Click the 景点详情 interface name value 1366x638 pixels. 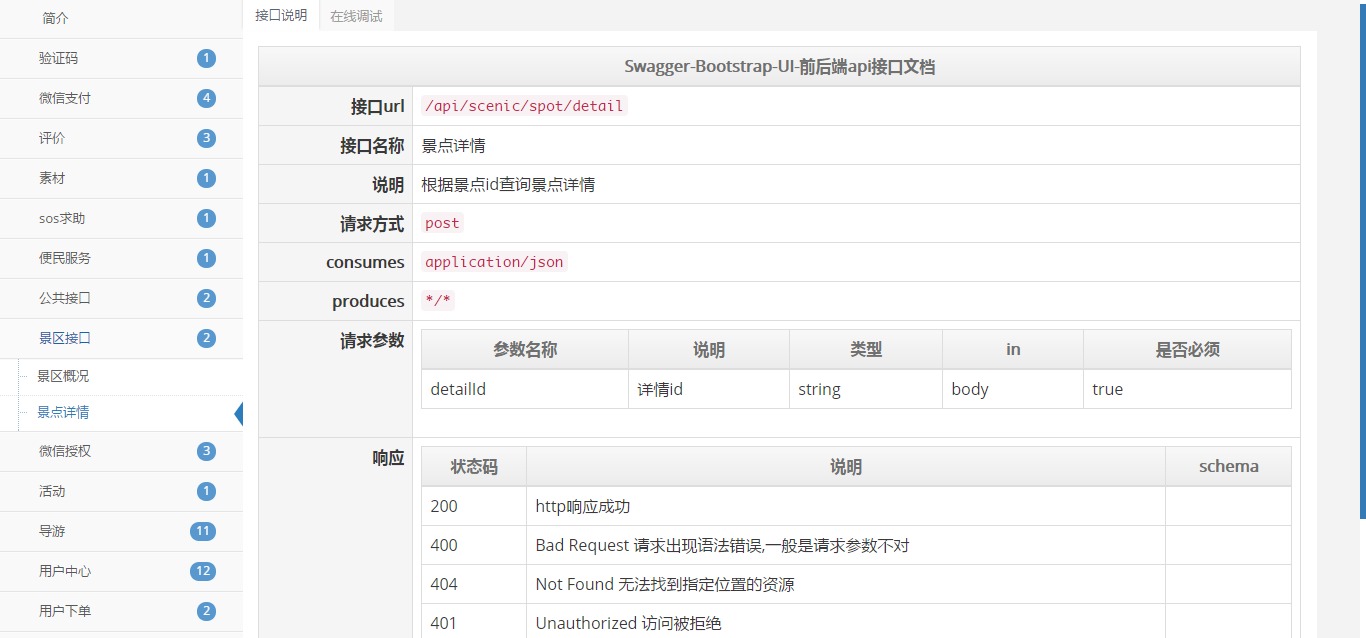pos(454,145)
